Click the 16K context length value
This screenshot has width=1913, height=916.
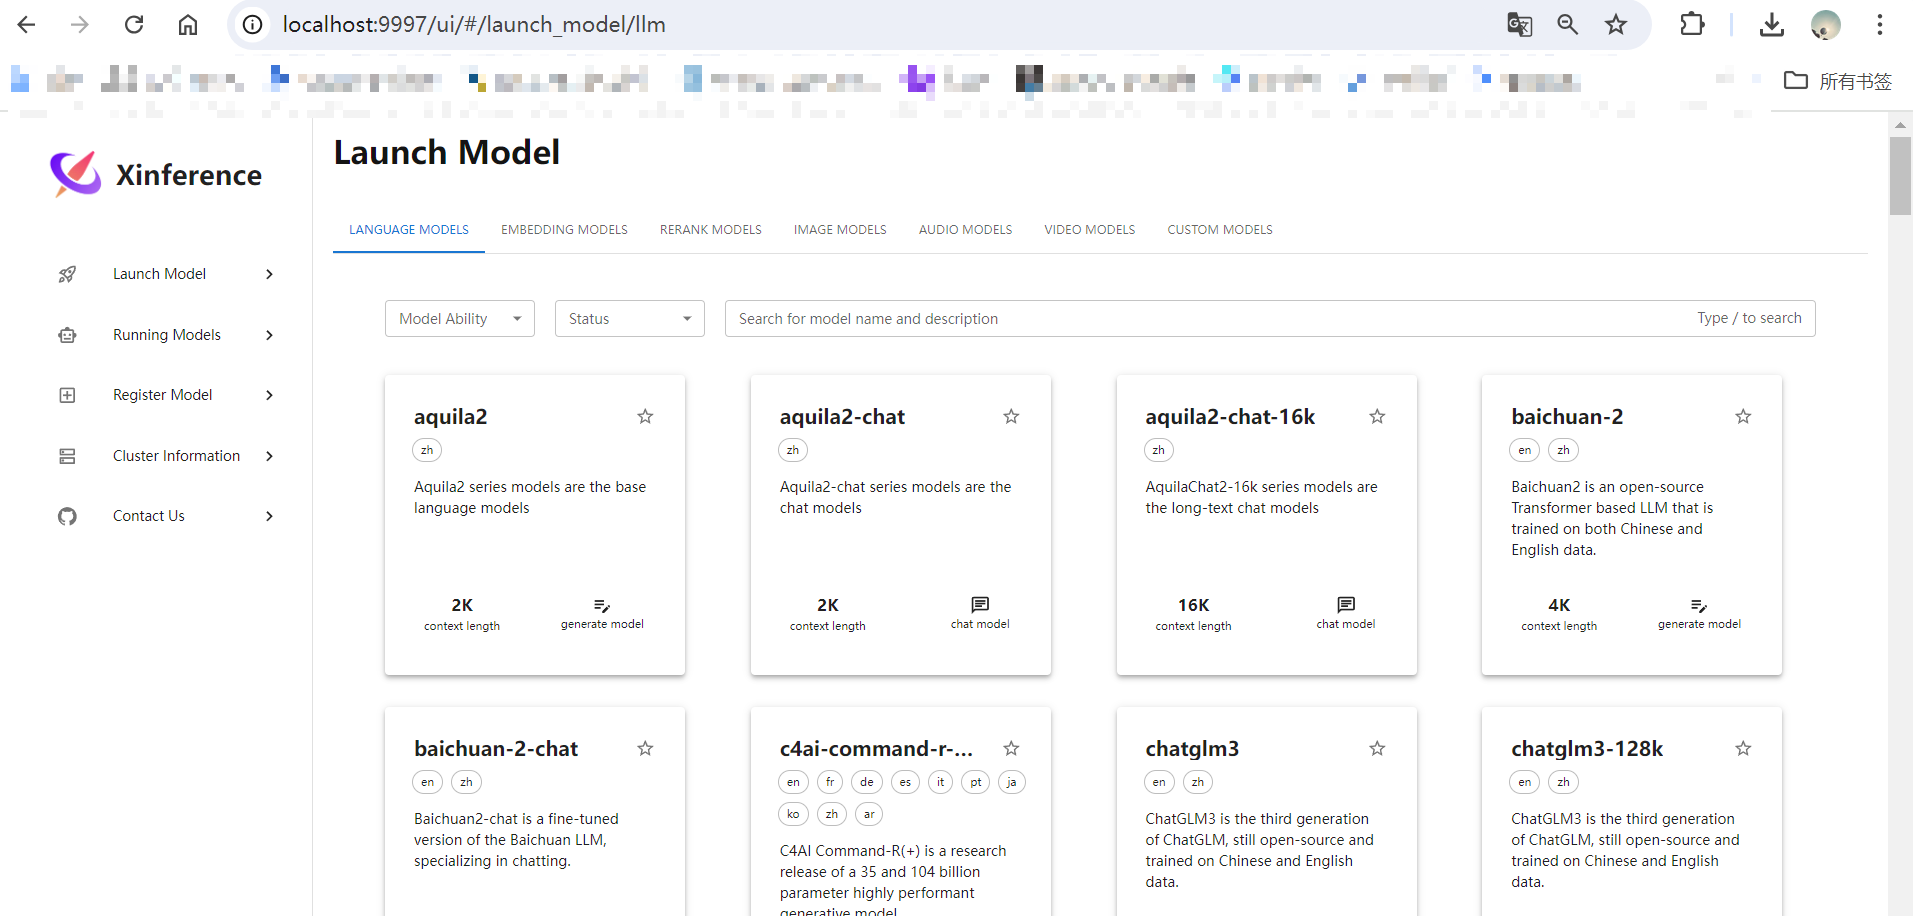click(1193, 605)
